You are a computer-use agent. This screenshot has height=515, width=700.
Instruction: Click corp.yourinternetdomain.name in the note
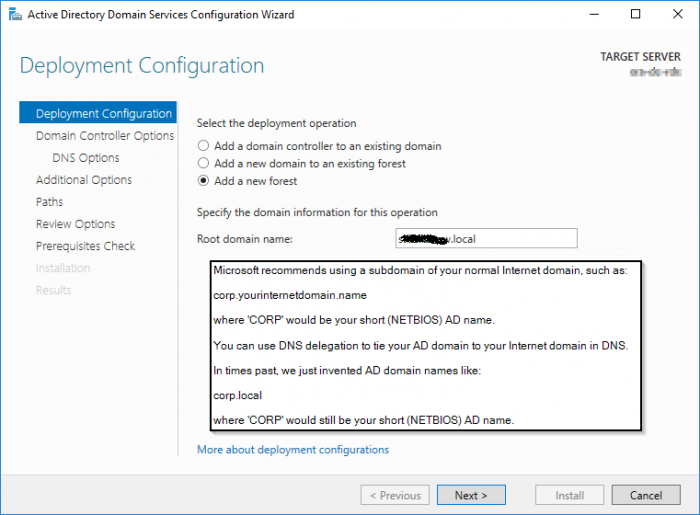pos(290,295)
